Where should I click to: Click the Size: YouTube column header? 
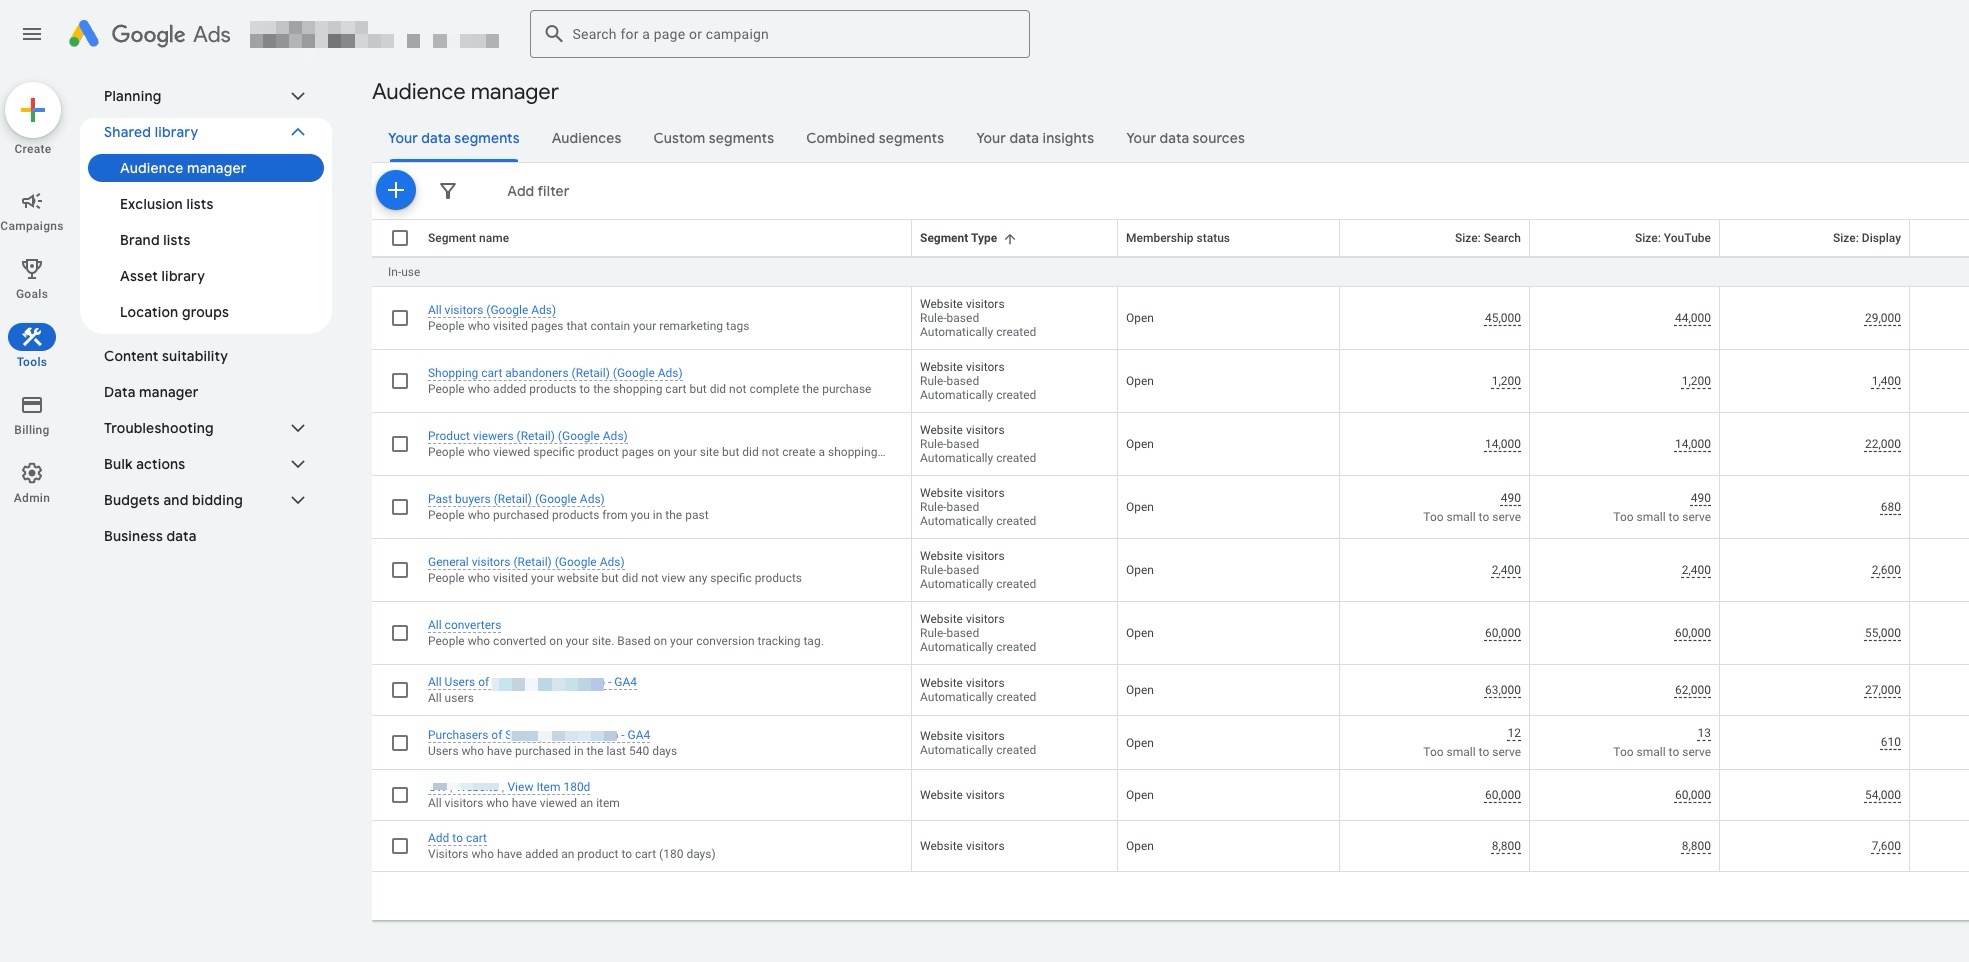(x=1672, y=238)
